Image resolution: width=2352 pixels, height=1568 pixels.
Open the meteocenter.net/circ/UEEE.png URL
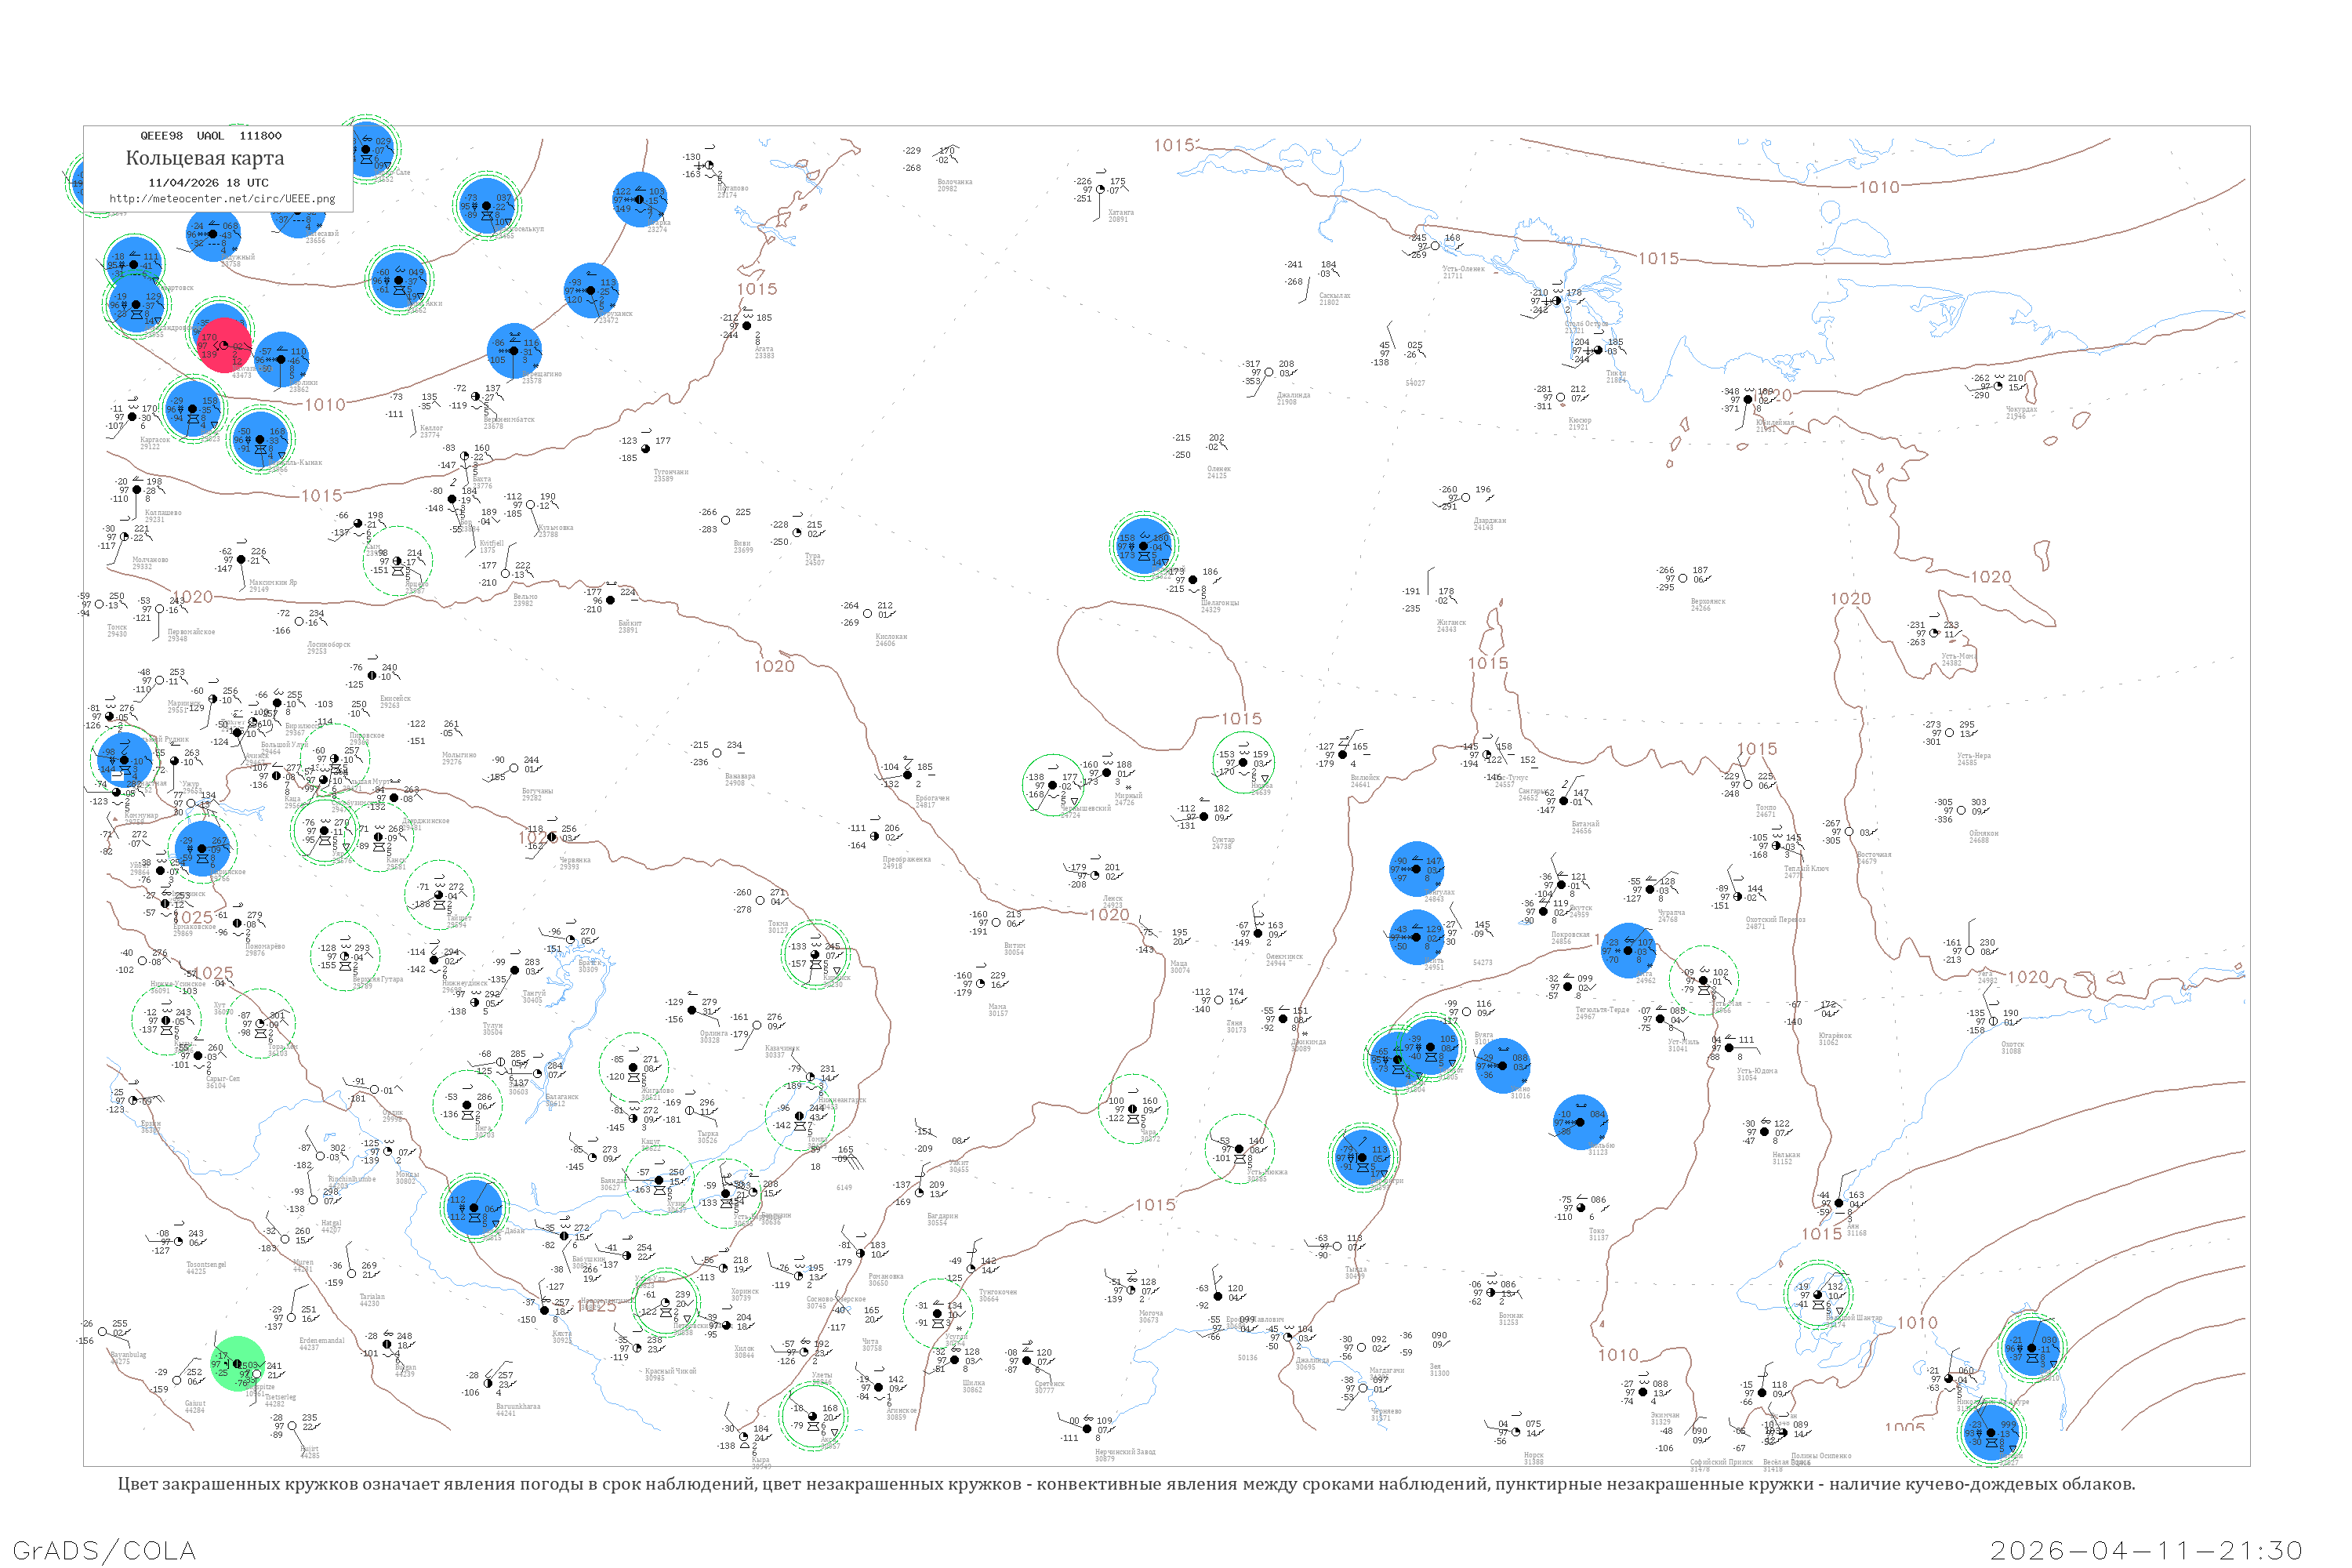pos(222,198)
